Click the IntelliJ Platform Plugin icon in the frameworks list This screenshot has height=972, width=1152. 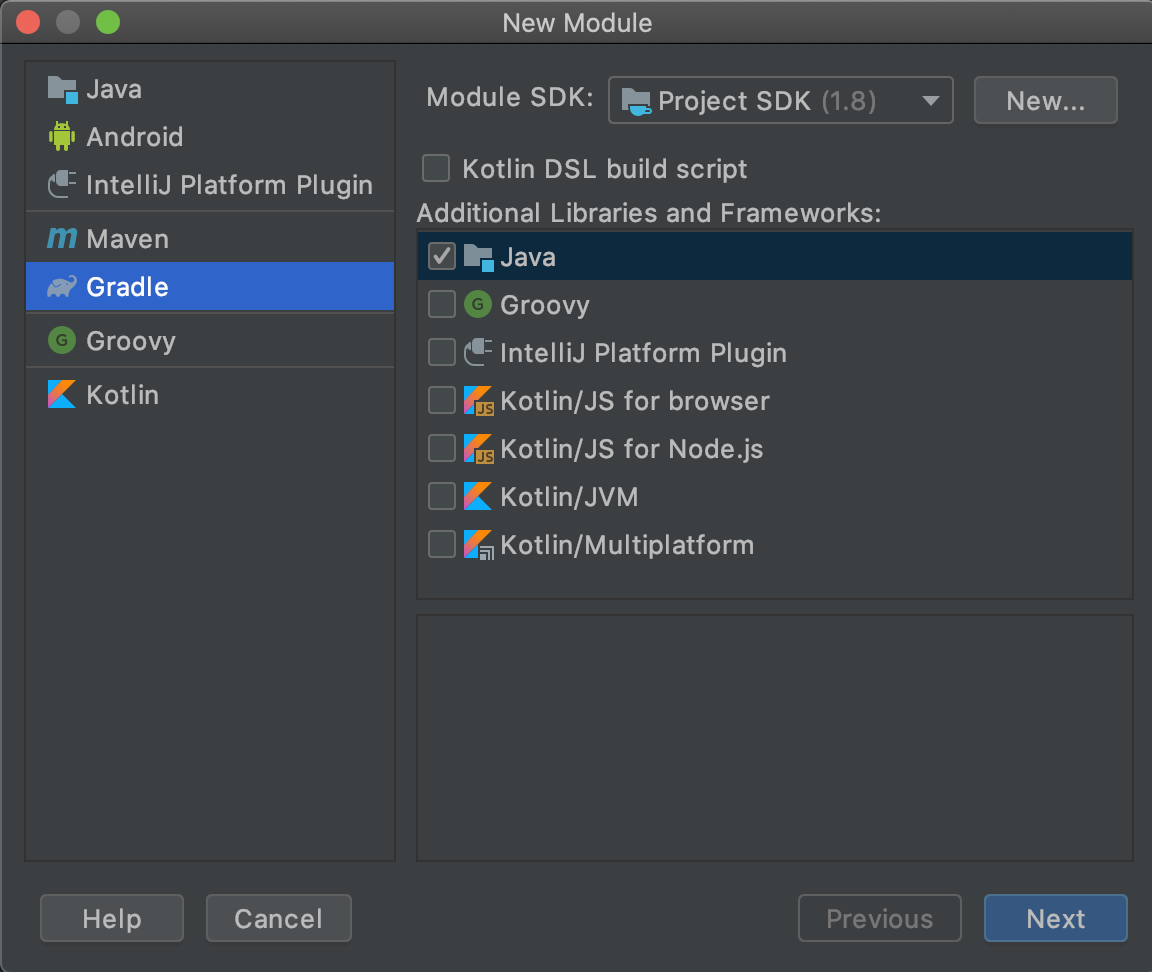tap(478, 353)
